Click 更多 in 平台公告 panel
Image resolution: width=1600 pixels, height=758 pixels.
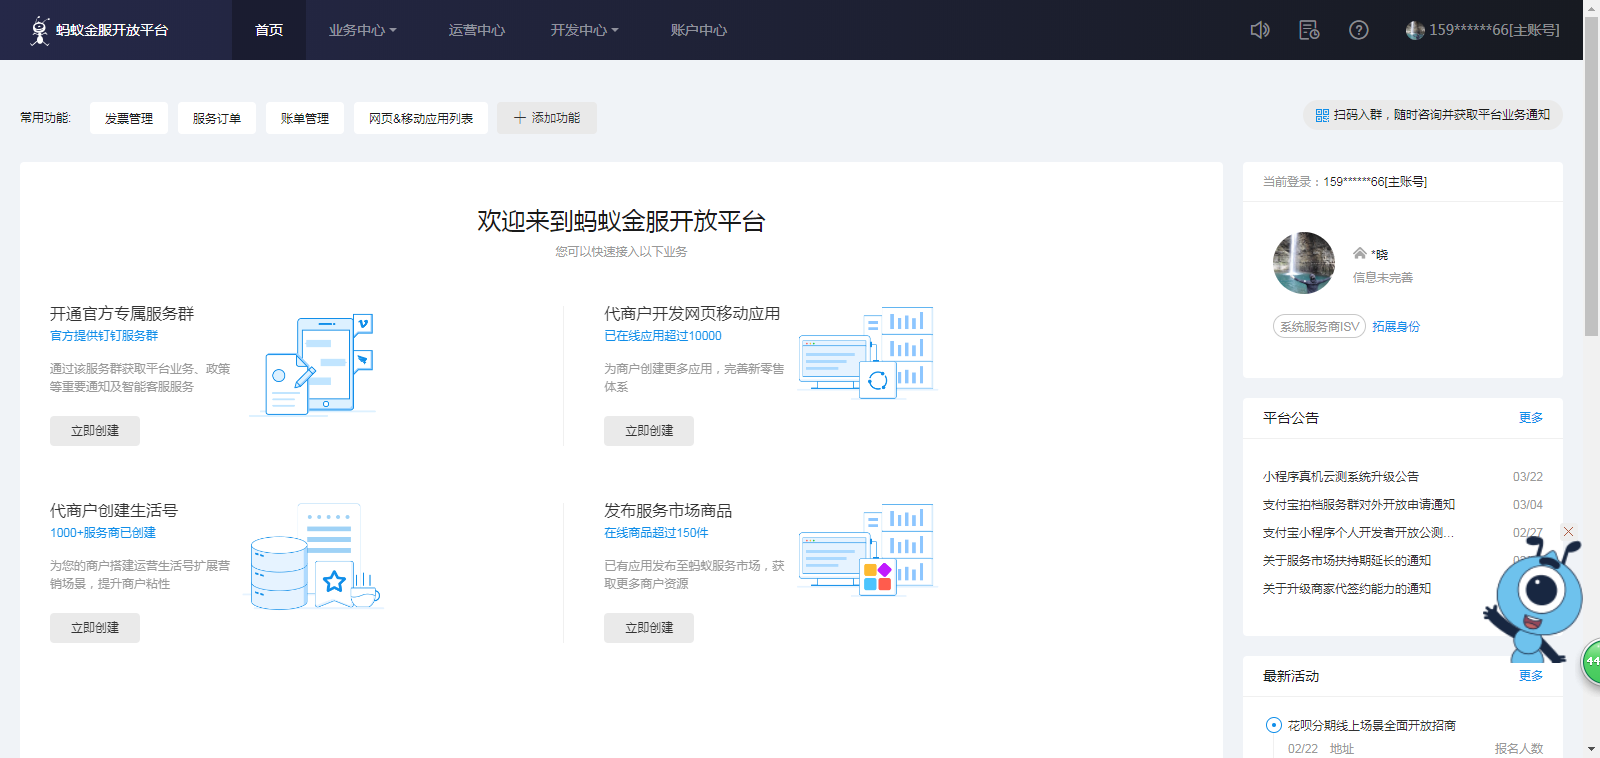[1531, 418]
